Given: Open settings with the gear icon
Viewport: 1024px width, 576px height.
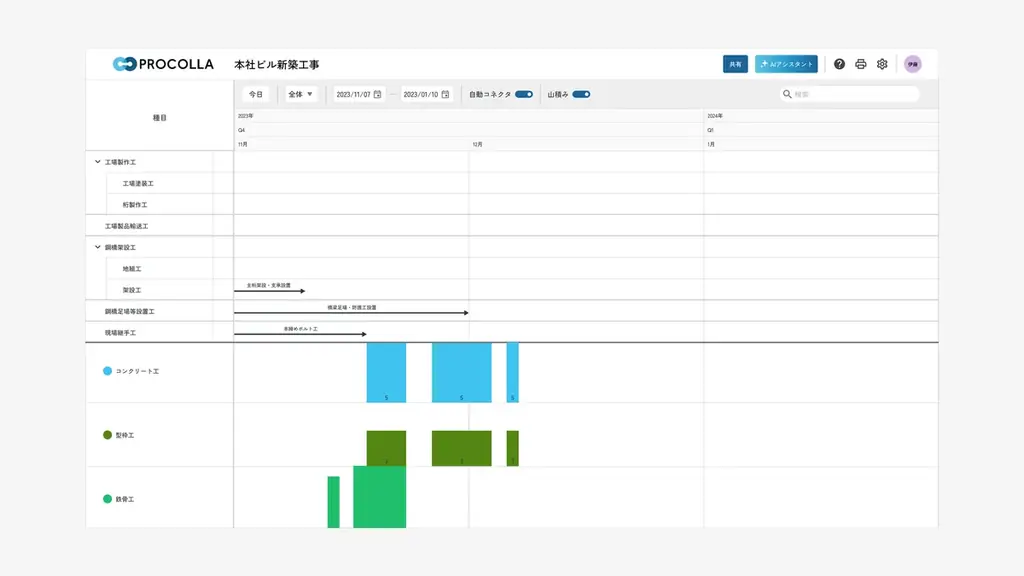Looking at the screenshot, I should (882, 64).
